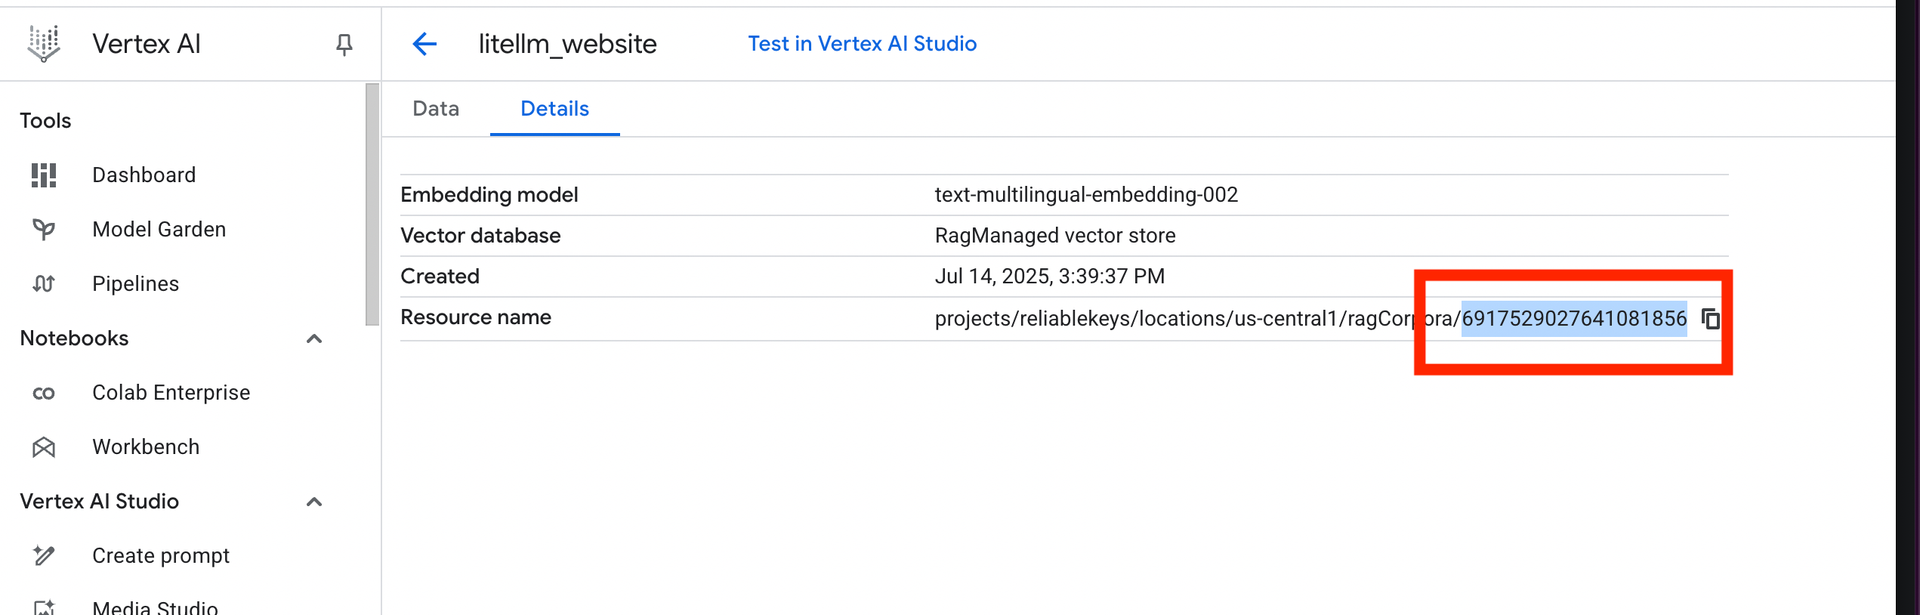This screenshot has height=615, width=1920.
Task: Open Colab Enterprise using its icon
Action: click(44, 392)
